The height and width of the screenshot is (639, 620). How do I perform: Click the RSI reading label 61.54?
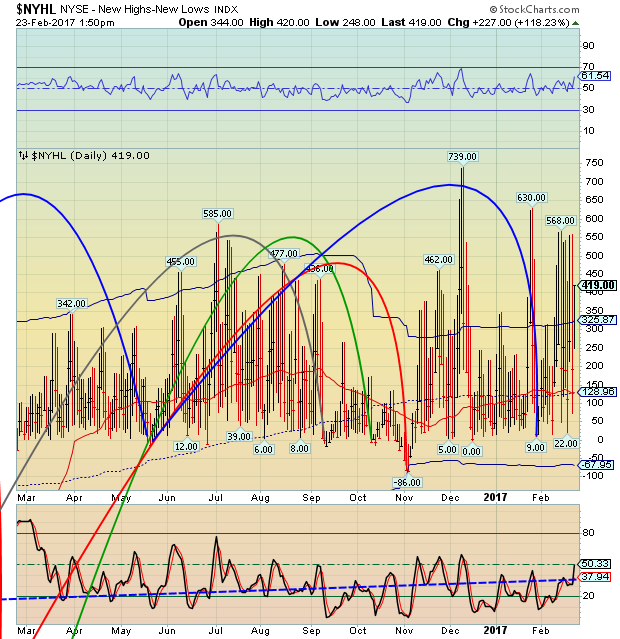595,75
